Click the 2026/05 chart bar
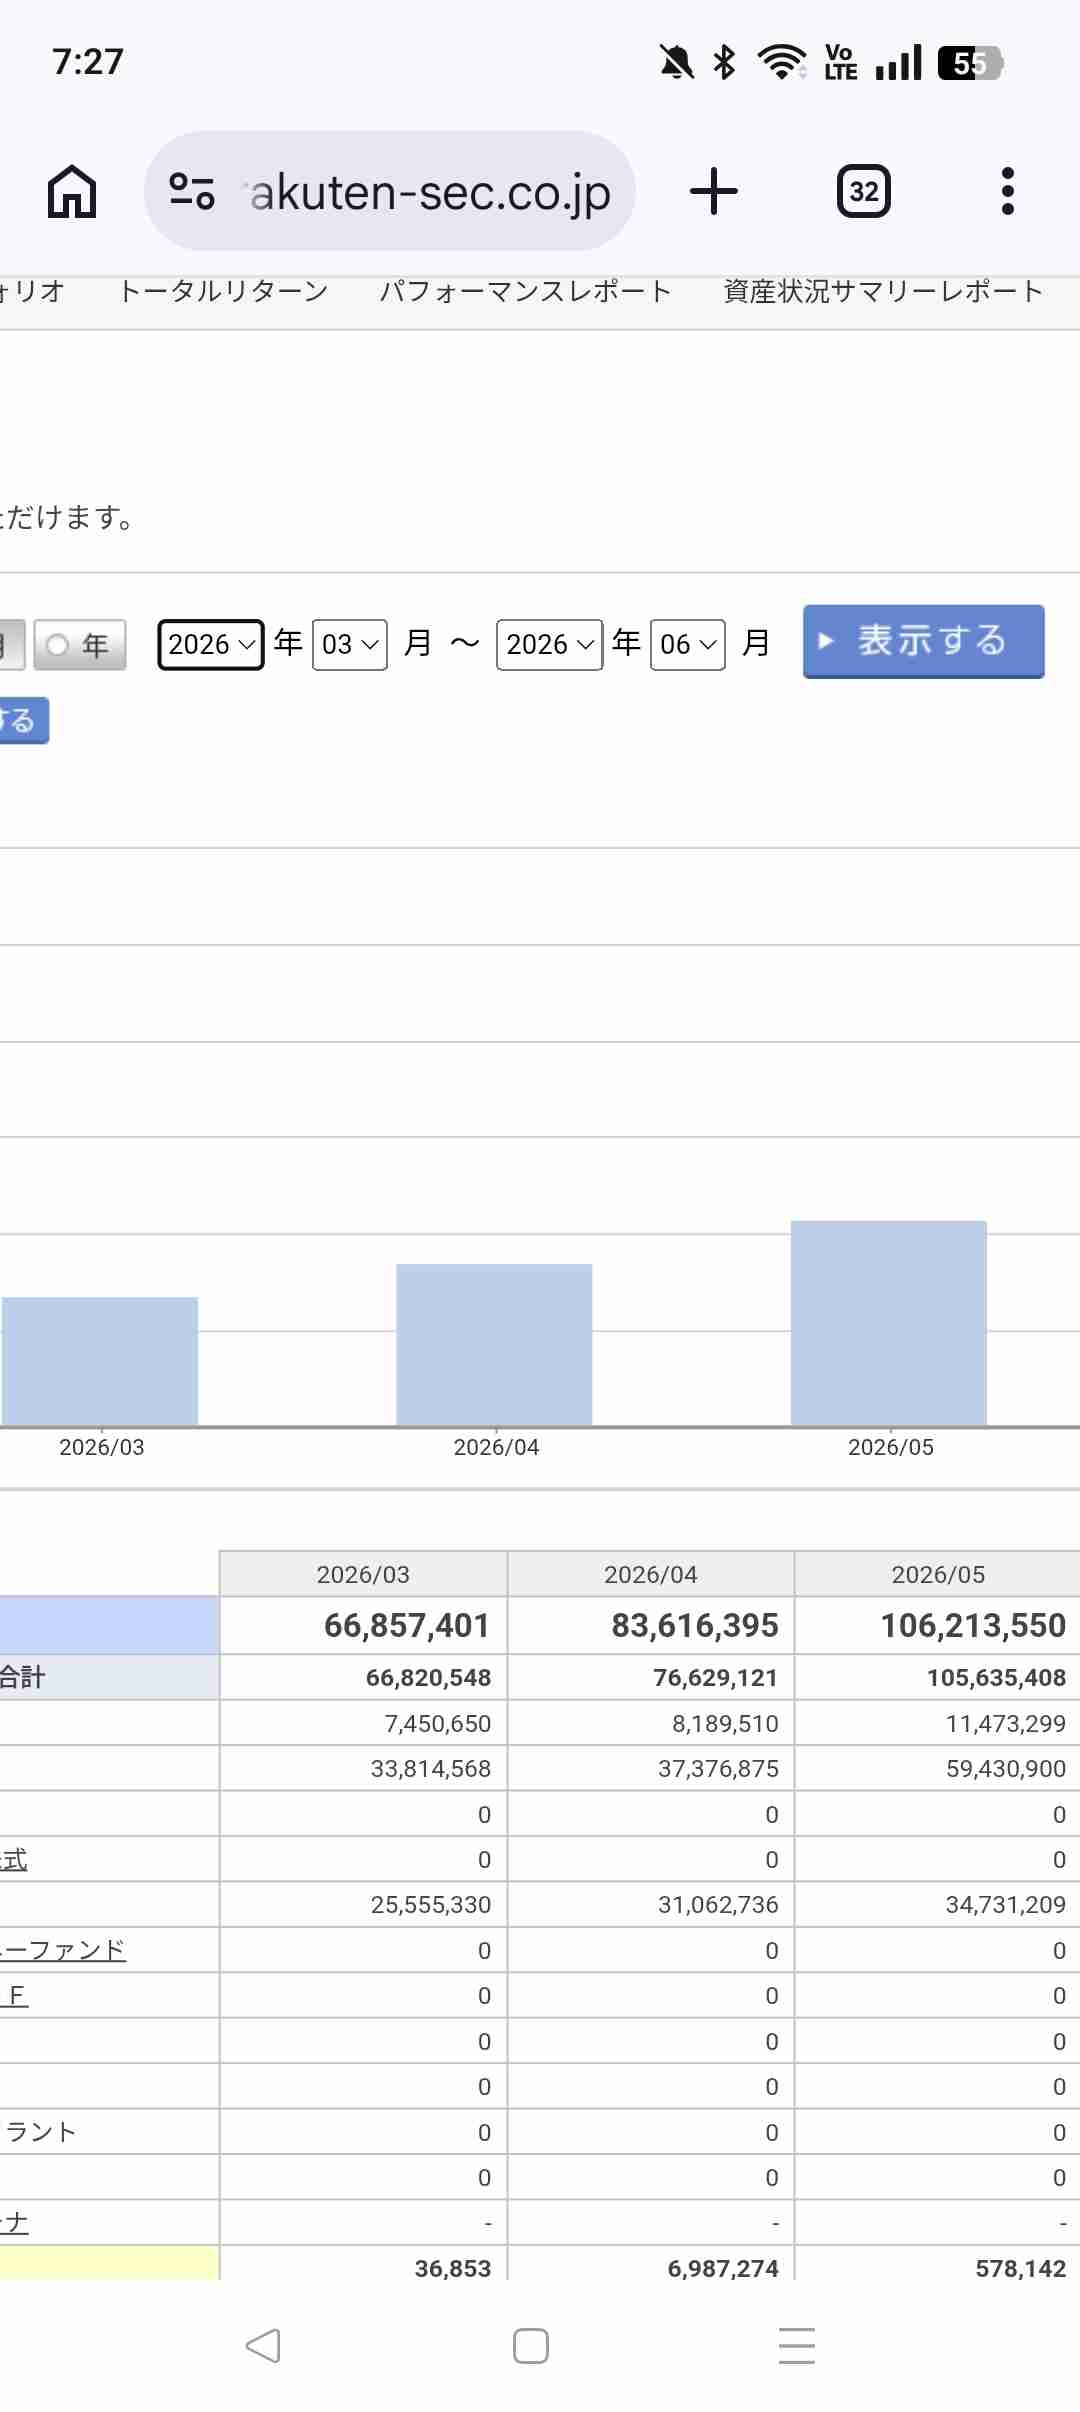The image size is (1080, 2412). tap(889, 1323)
